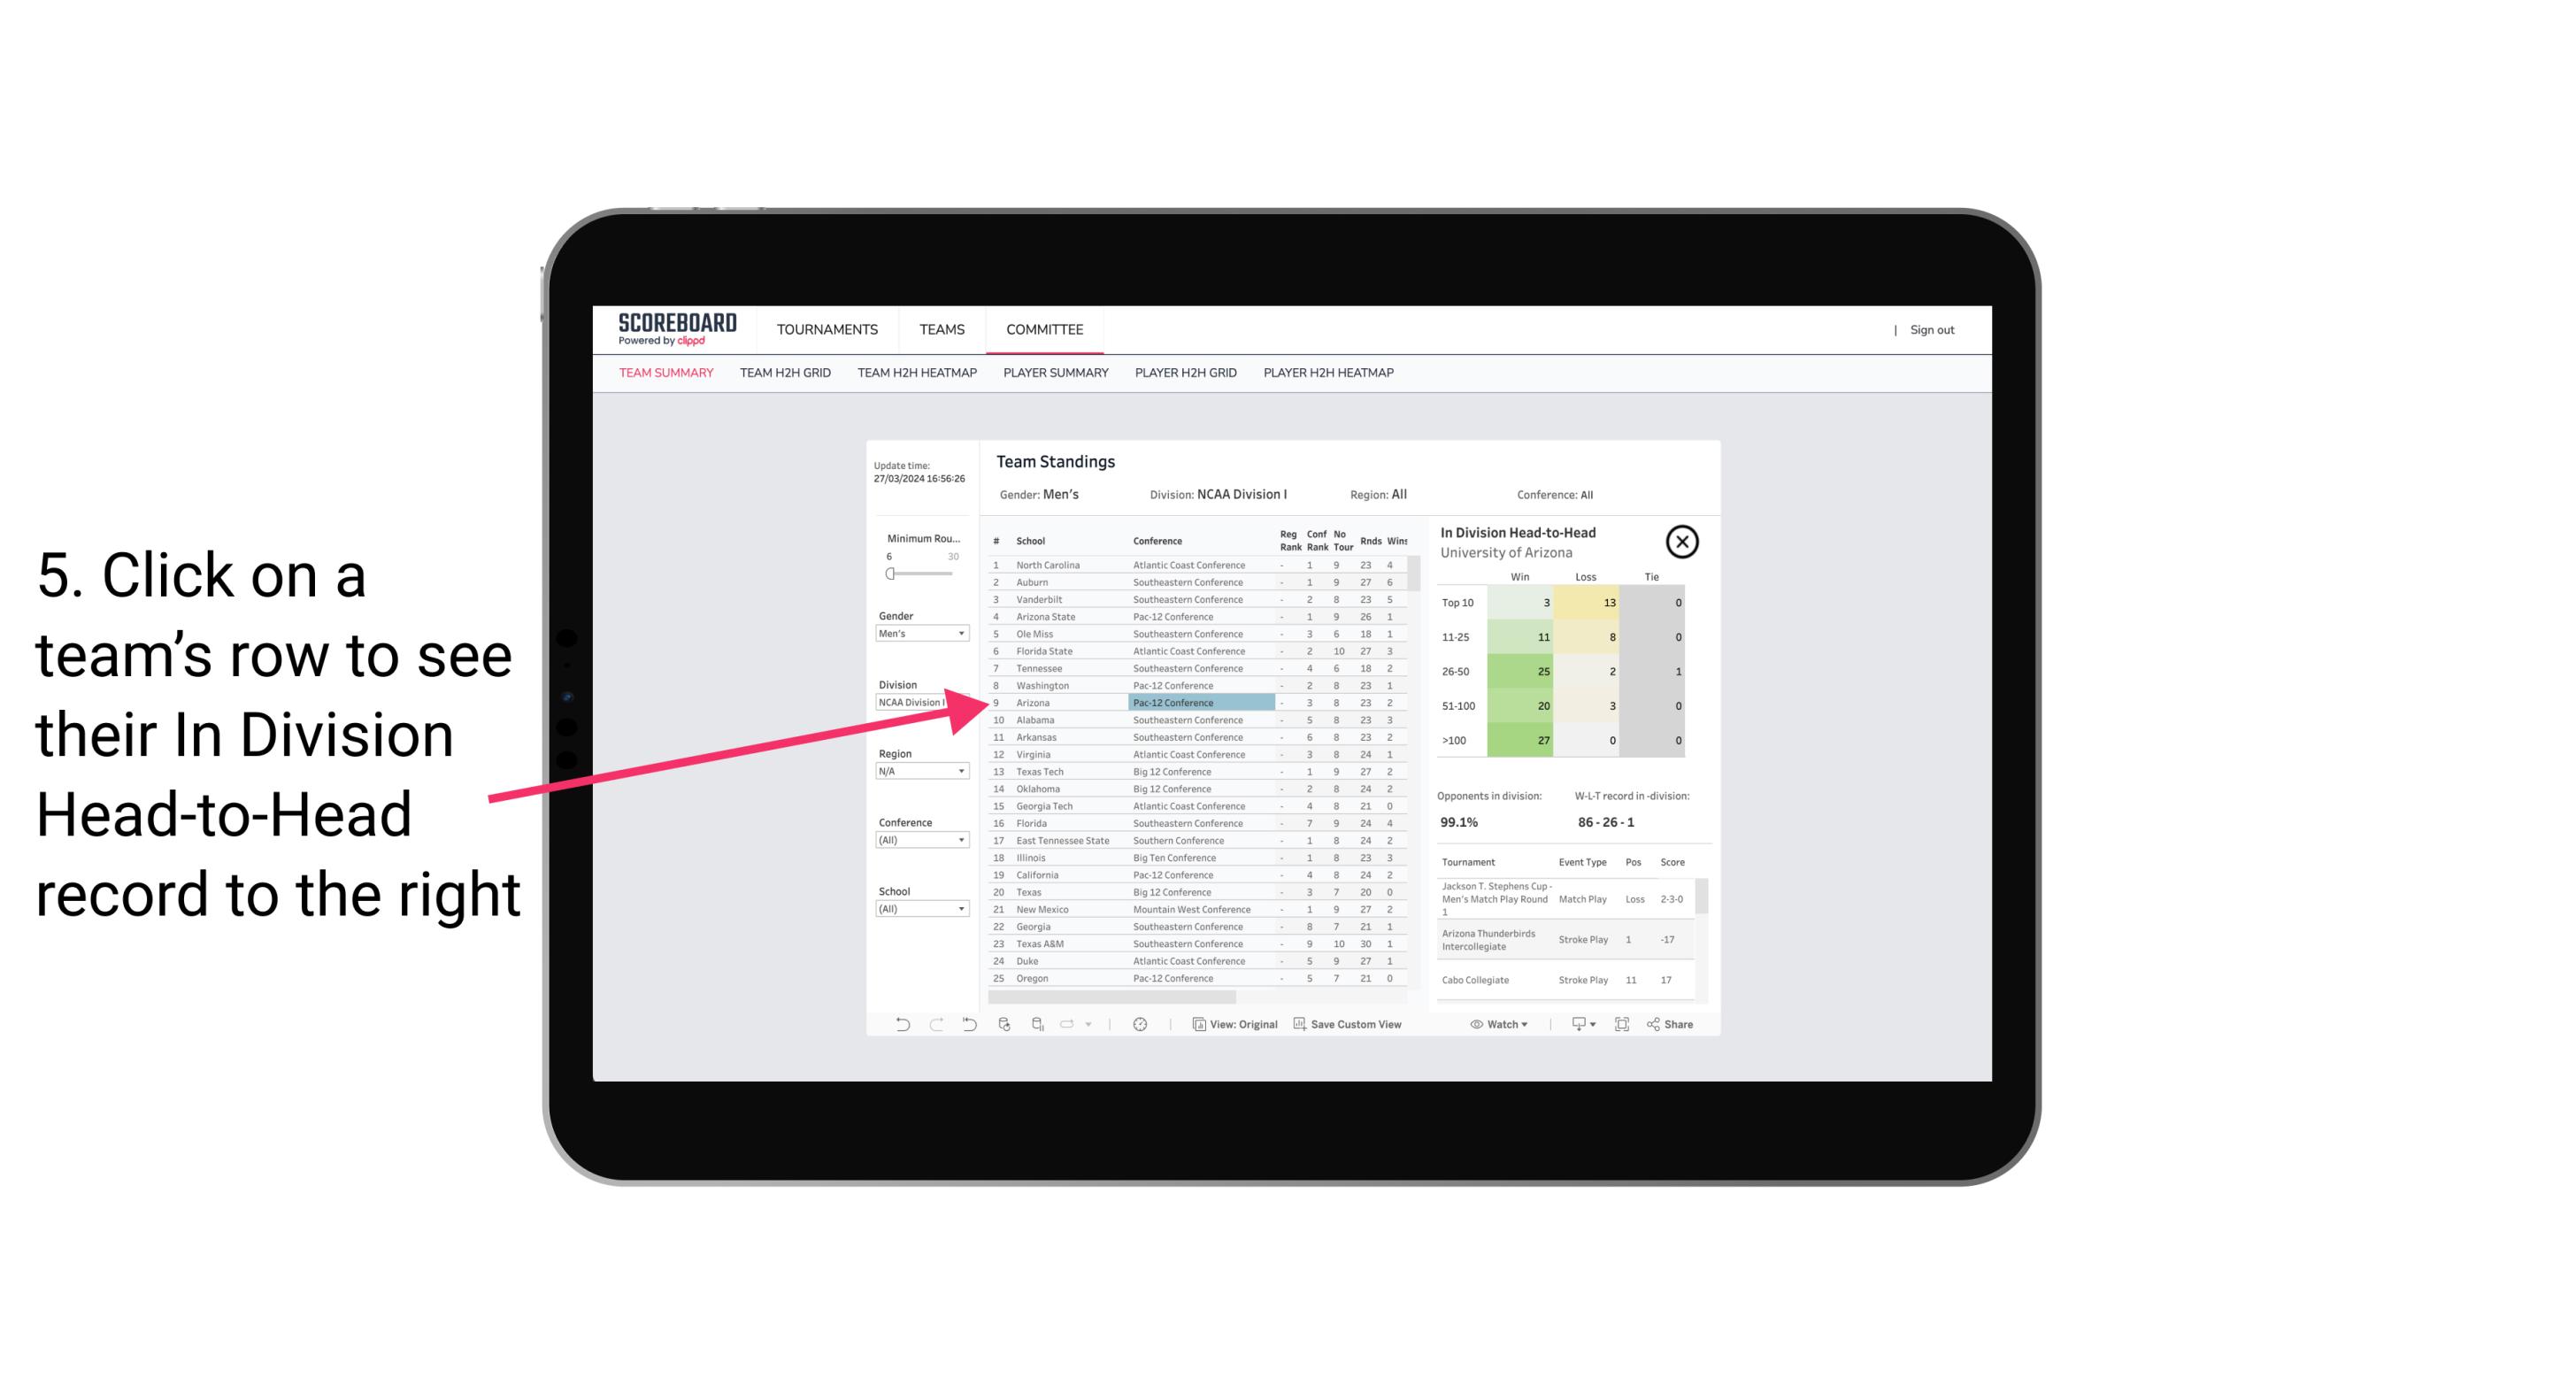Viewport: 2576px width, 1386px height.
Task: Click the Refresh/Reset time icon
Action: coord(1142,1024)
